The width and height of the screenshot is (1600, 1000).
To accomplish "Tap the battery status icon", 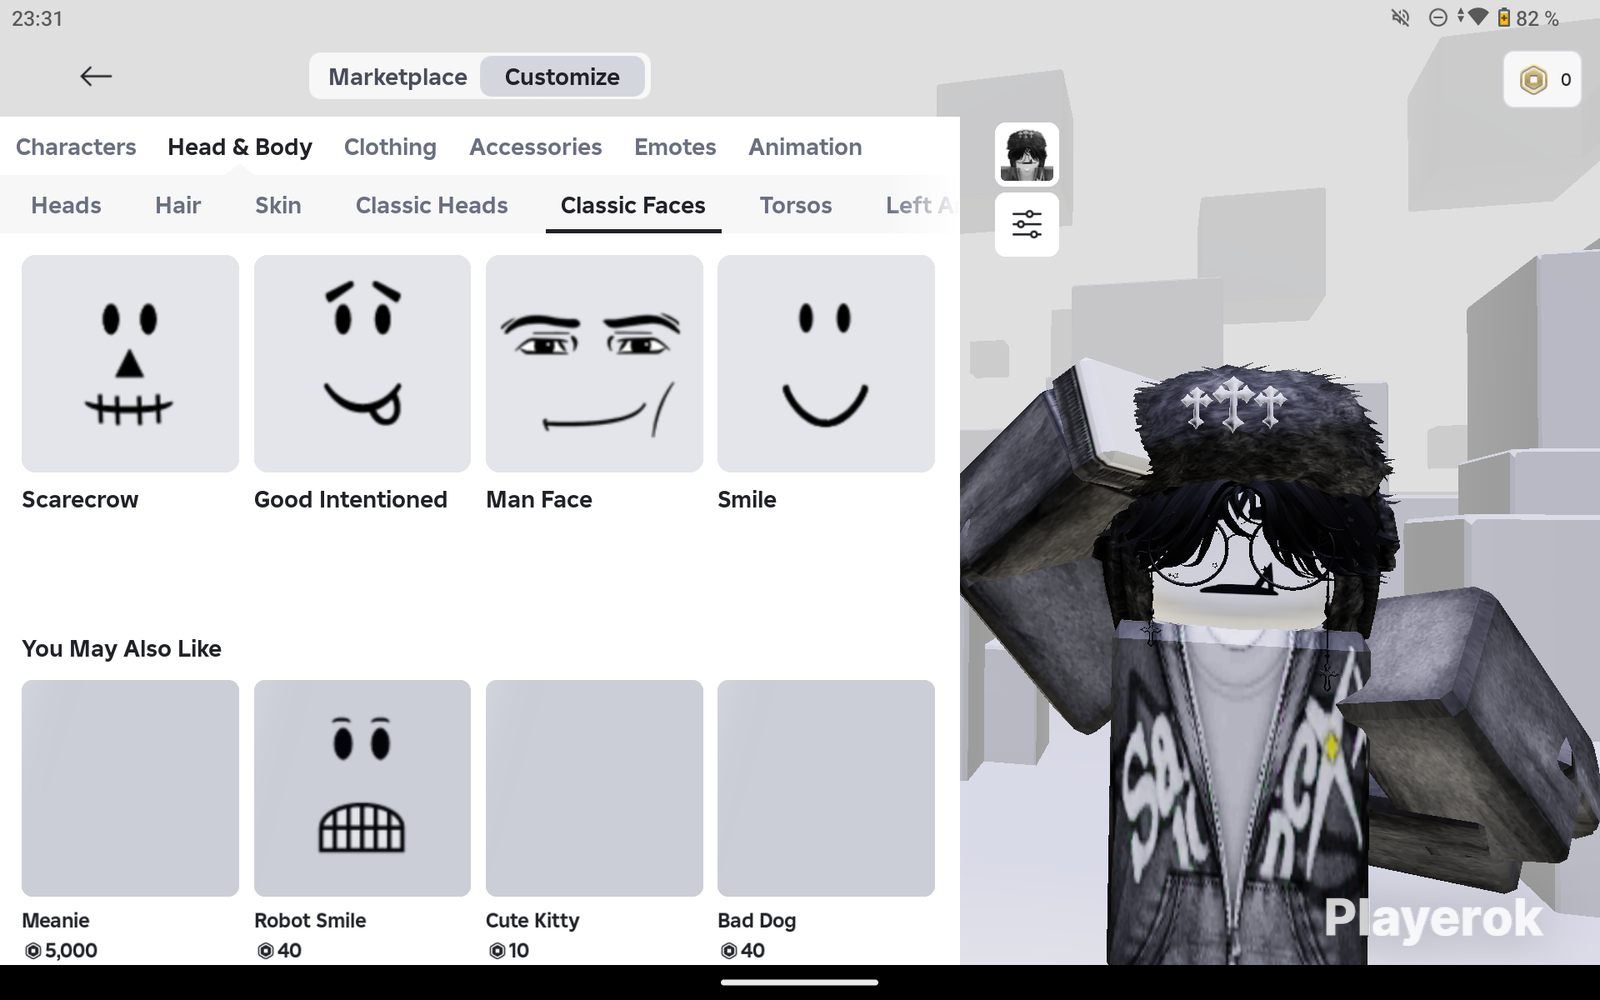I will 1503,18.
